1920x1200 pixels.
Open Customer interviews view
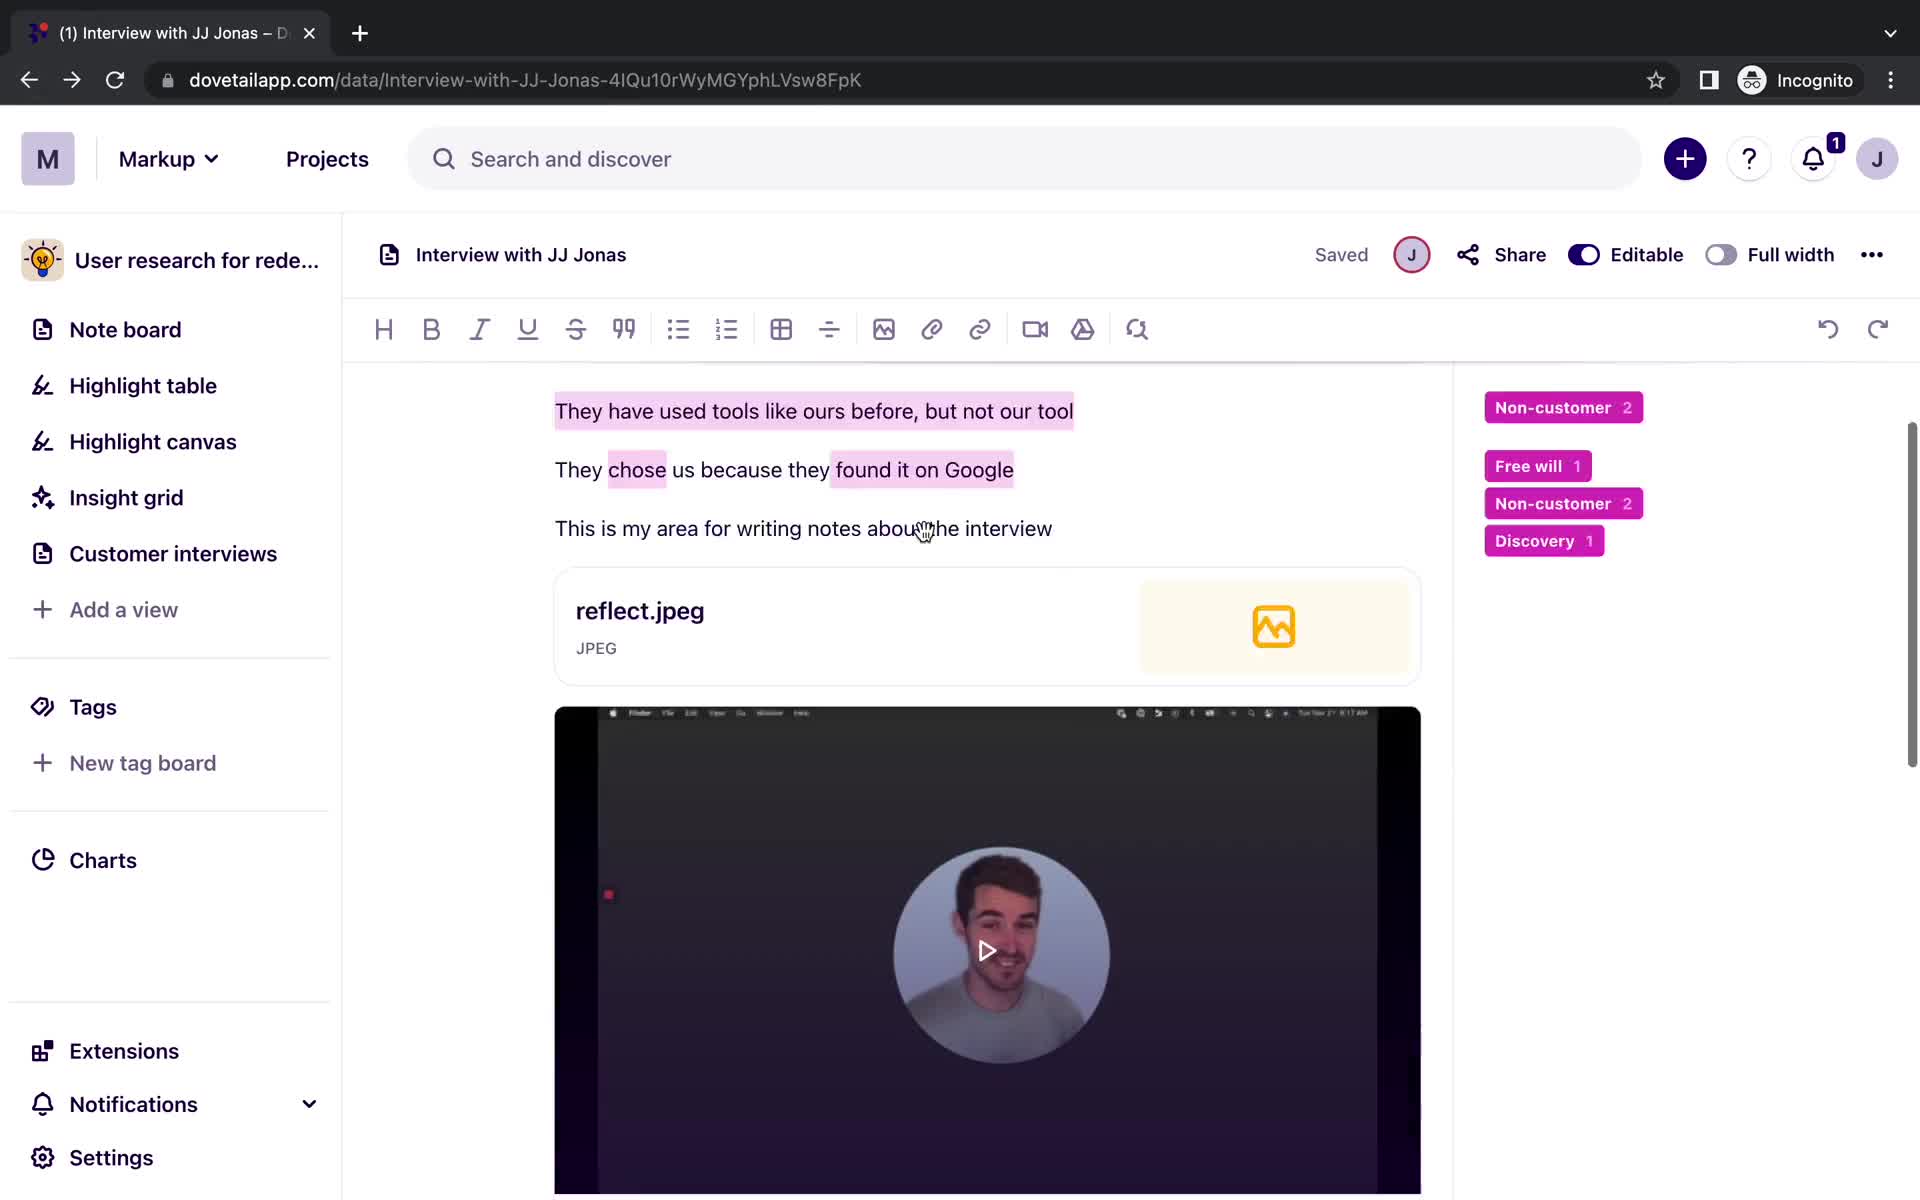[173, 553]
